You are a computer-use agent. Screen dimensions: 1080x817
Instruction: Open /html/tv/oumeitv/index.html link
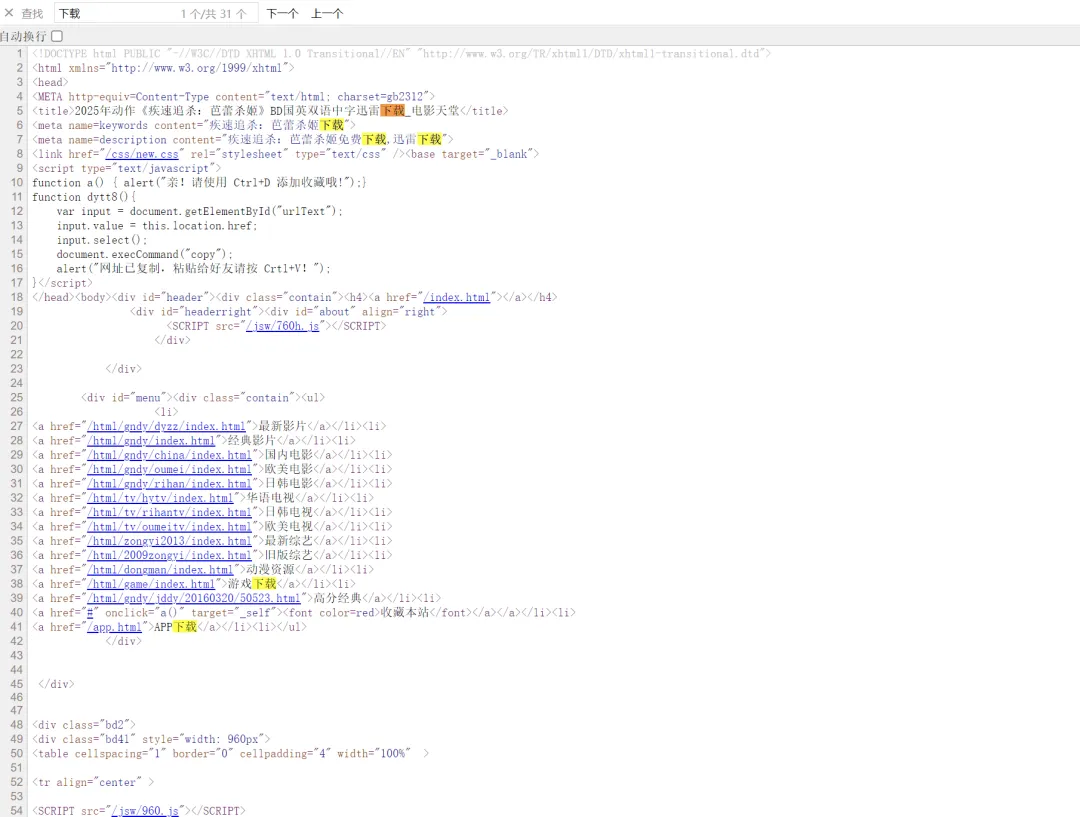(169, 527)
